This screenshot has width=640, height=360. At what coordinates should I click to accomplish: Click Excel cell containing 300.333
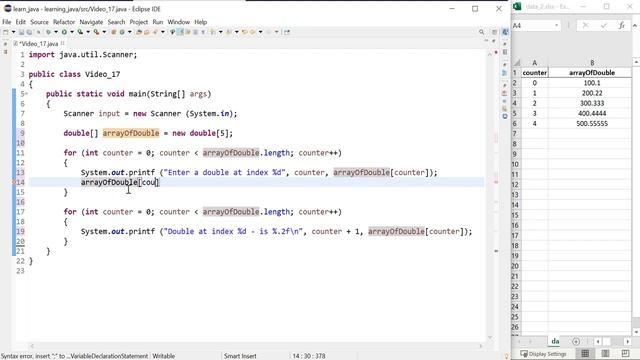tap(592, 103)
